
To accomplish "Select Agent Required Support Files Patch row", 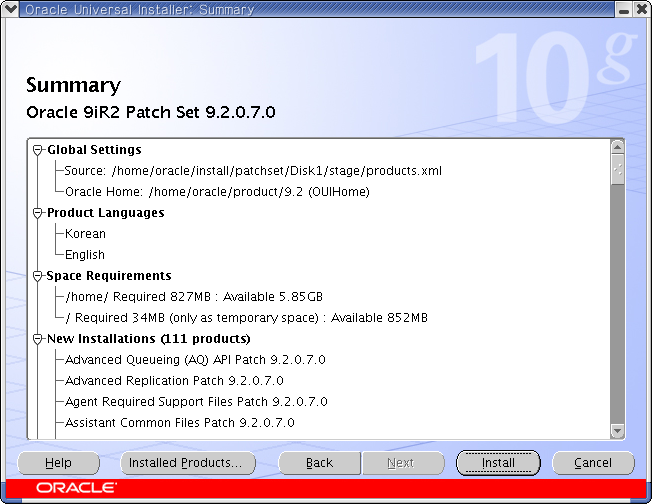I will [x=196, y=402].
